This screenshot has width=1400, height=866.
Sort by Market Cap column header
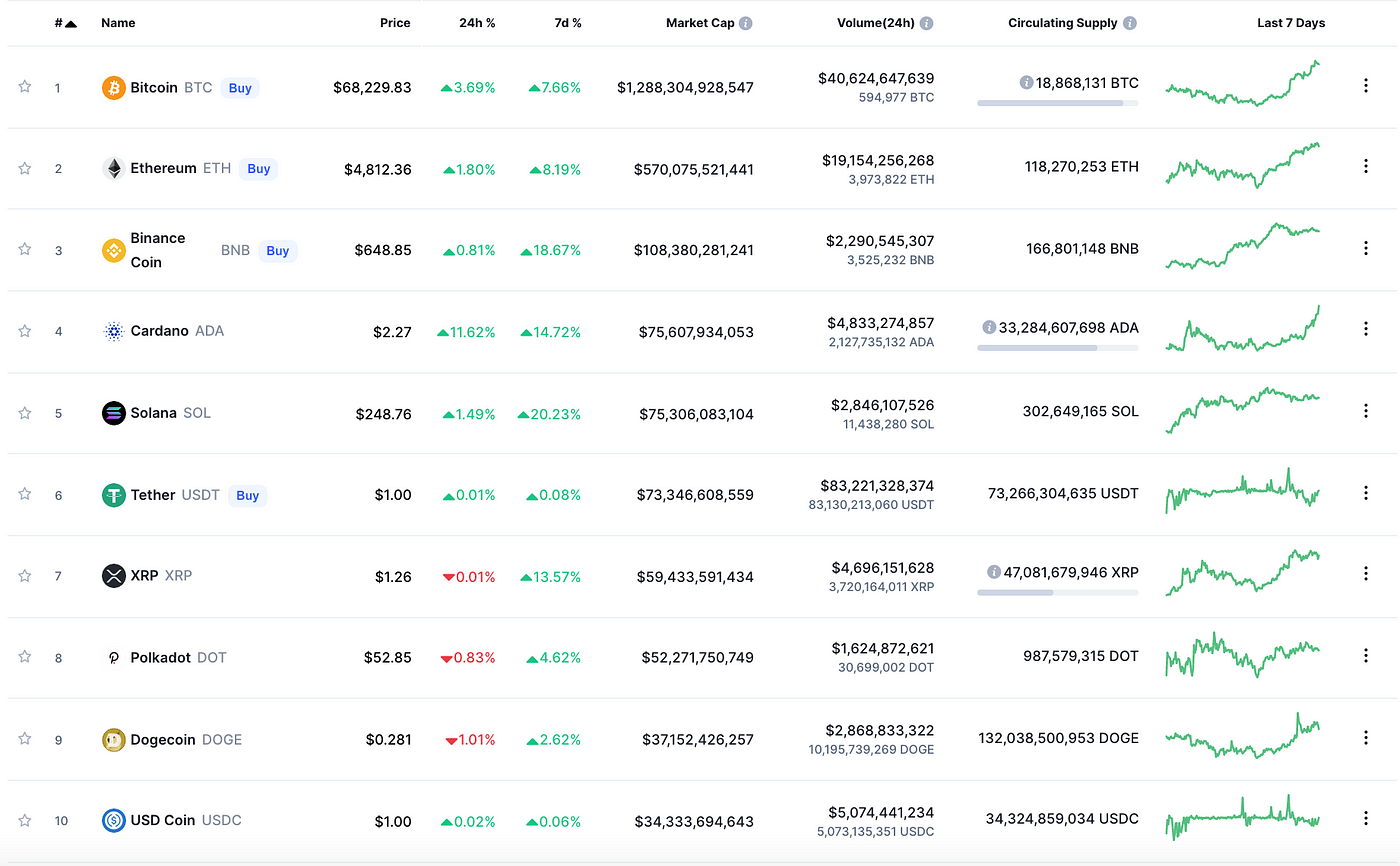(700, 23)
